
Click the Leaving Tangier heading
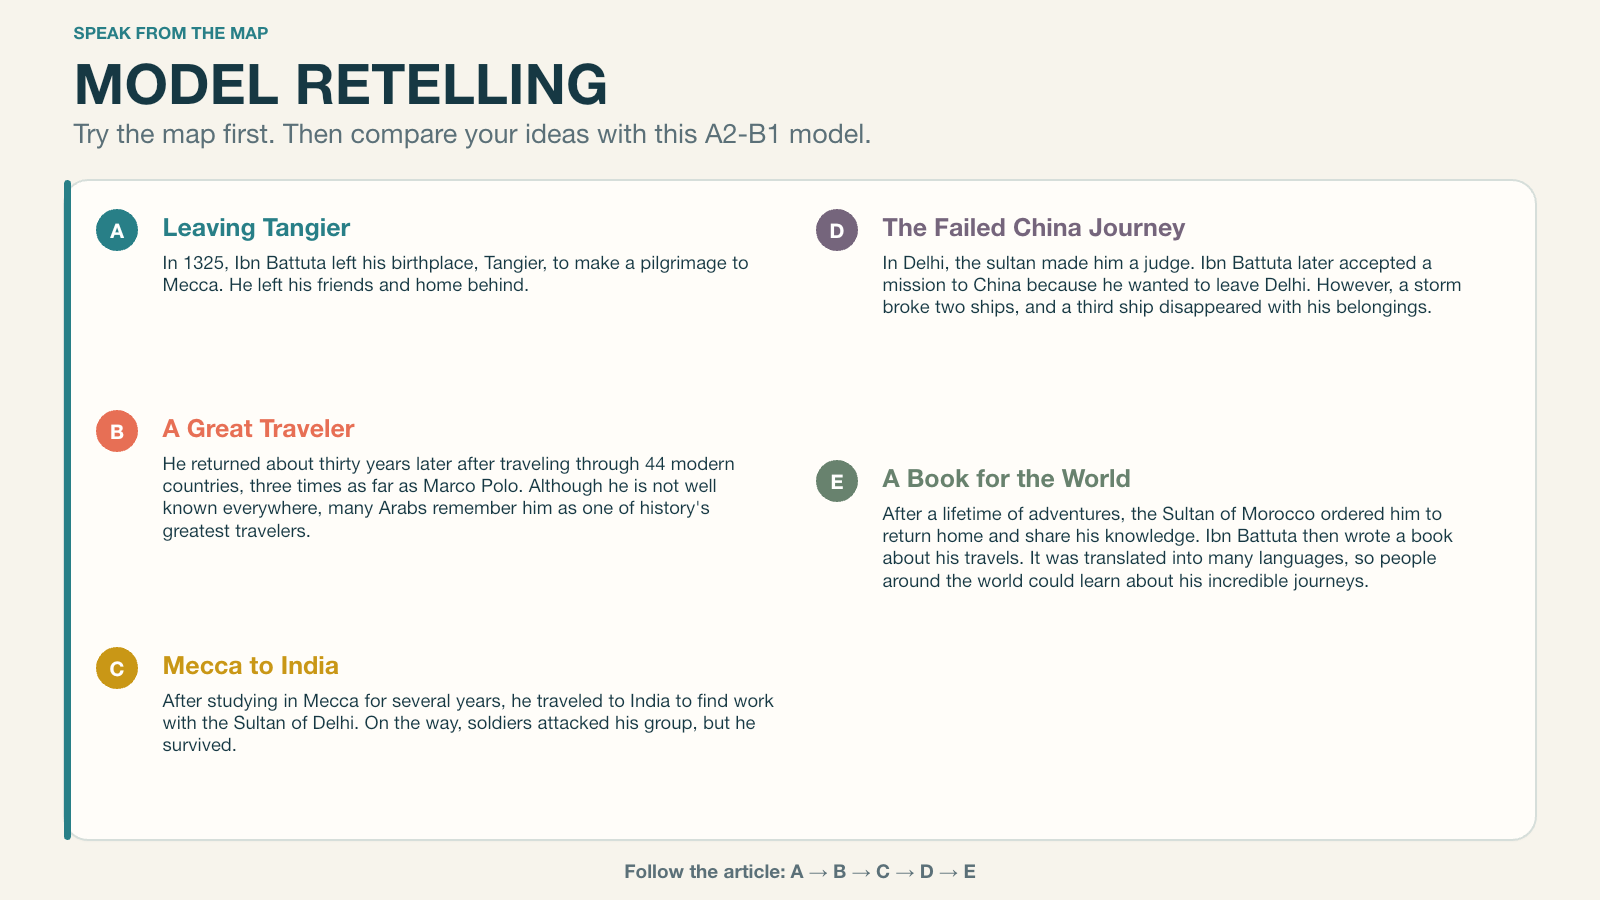[256, 228]
